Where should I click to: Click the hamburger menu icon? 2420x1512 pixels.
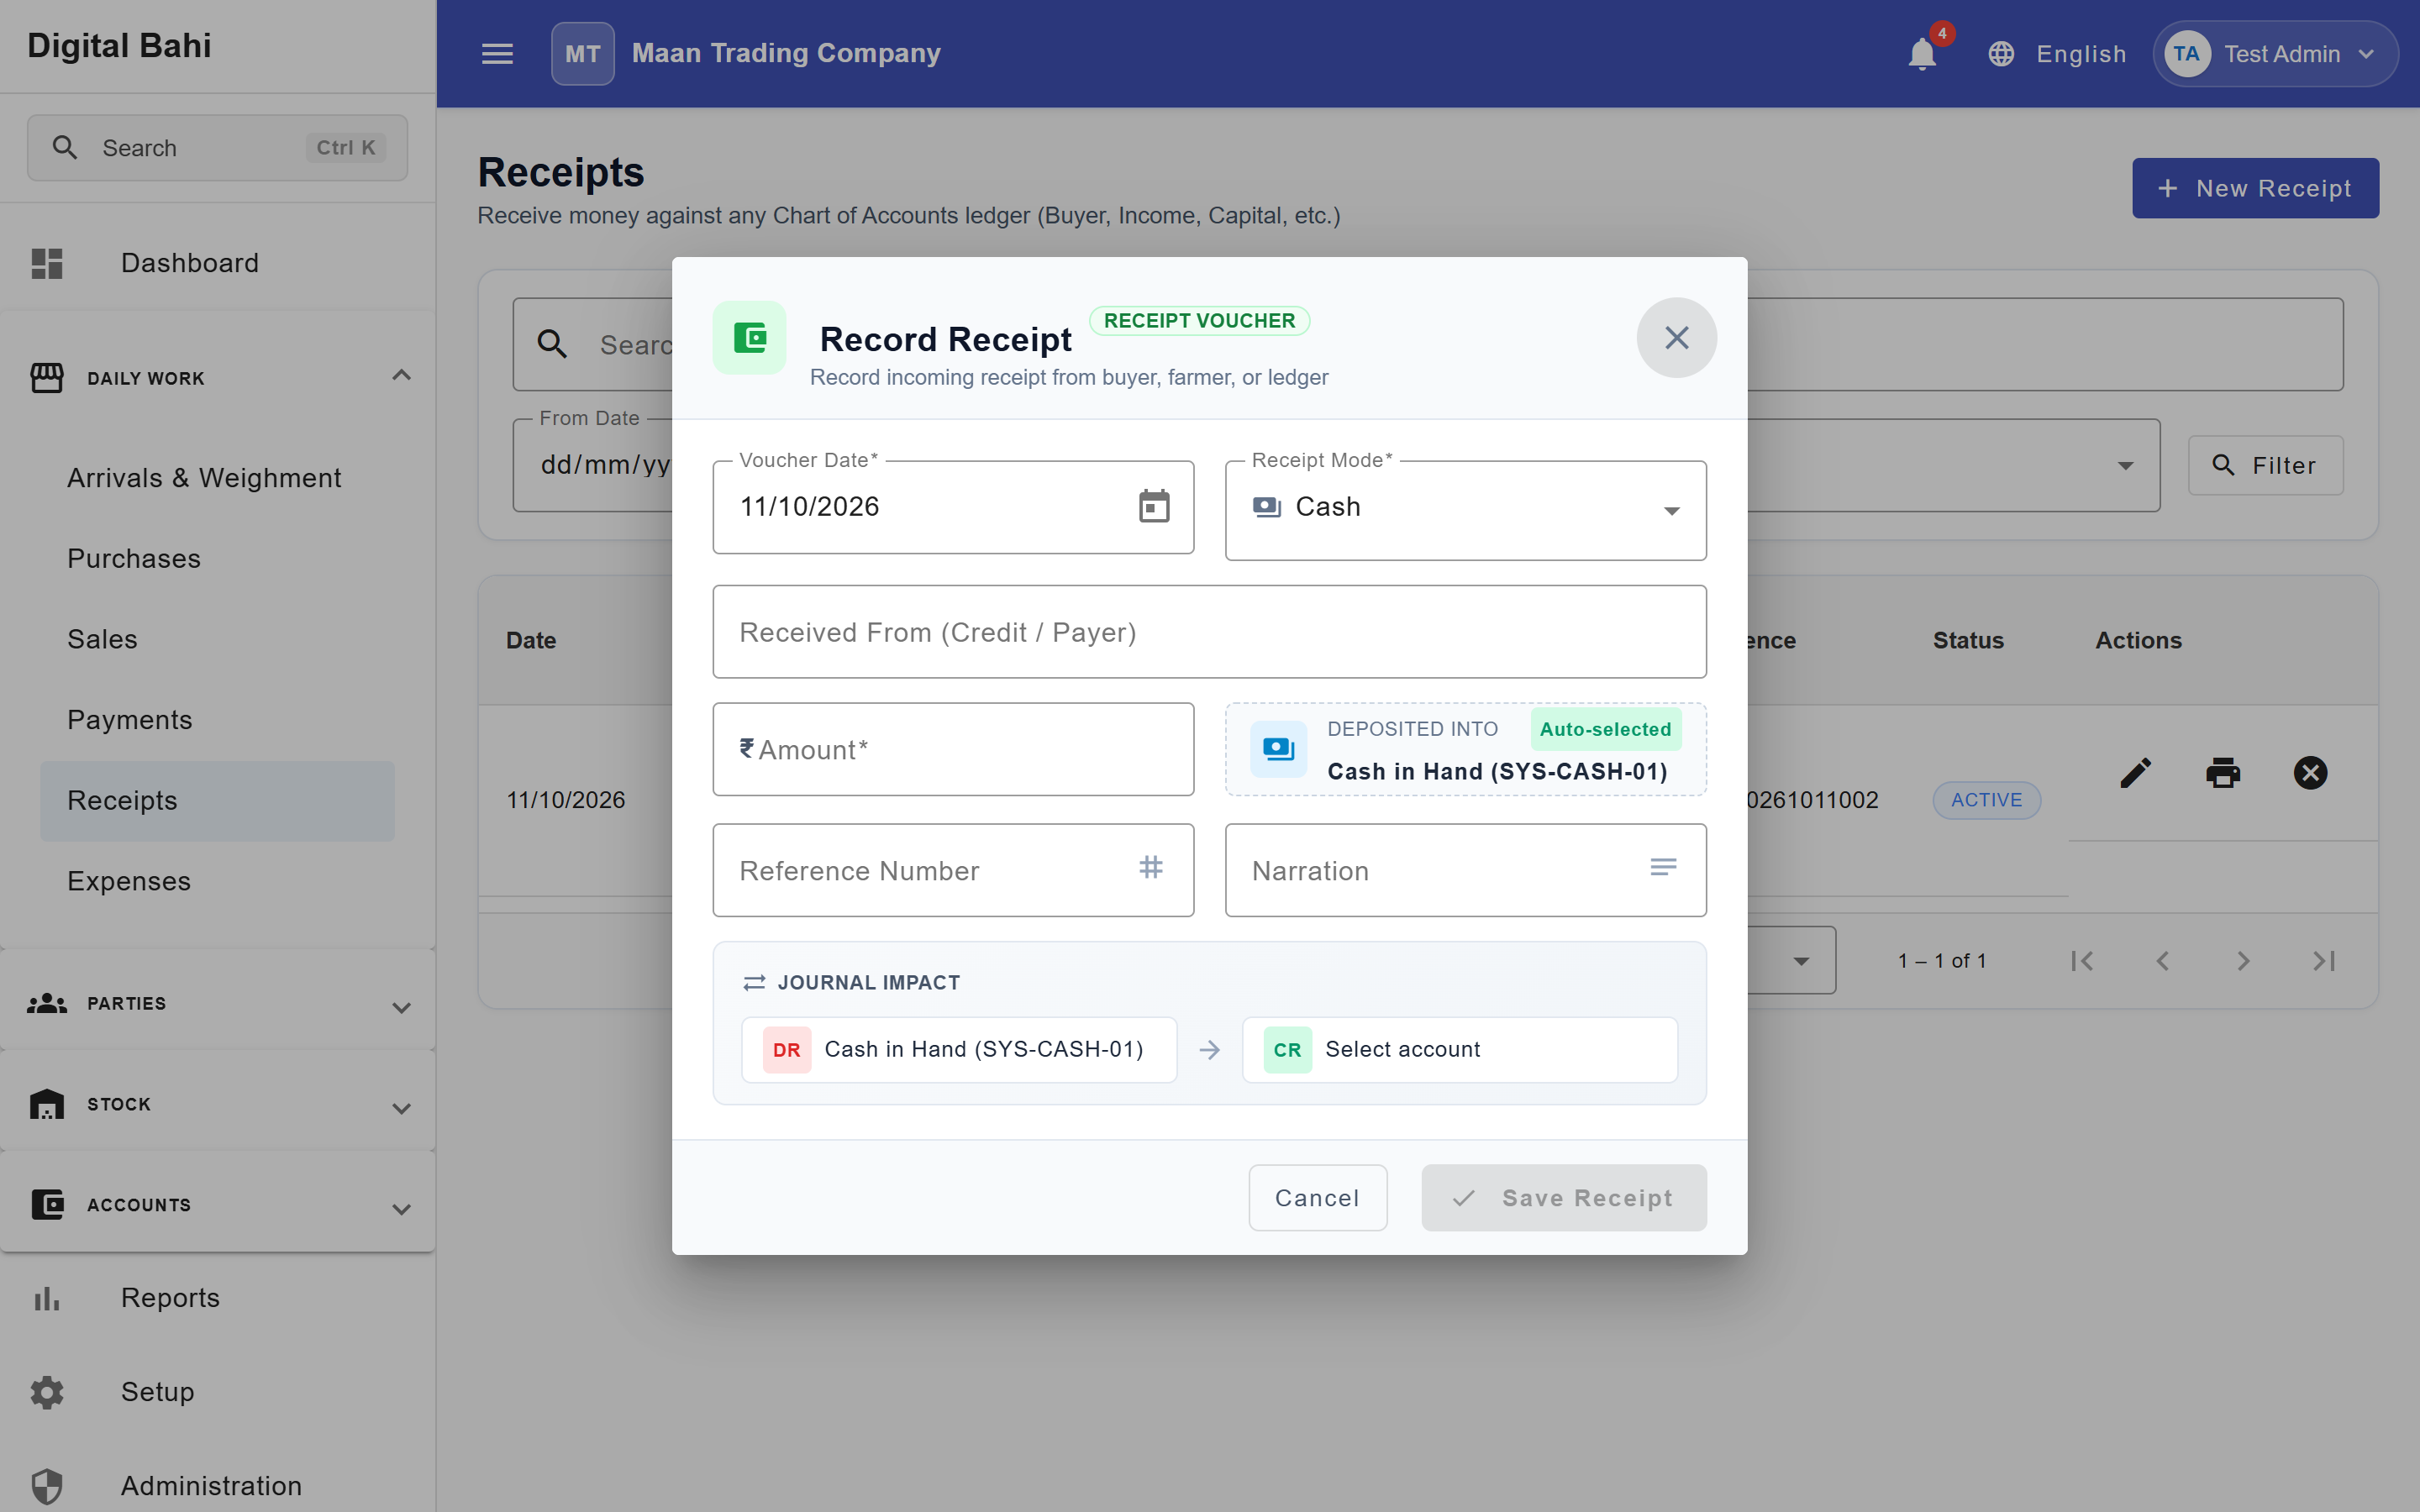(x=497, y=53)
